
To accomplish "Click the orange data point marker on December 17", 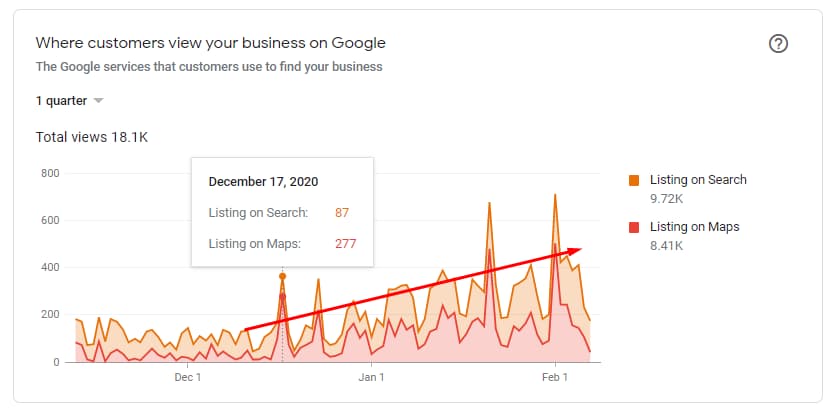I will pyautogui.click(x=282, y=276).
